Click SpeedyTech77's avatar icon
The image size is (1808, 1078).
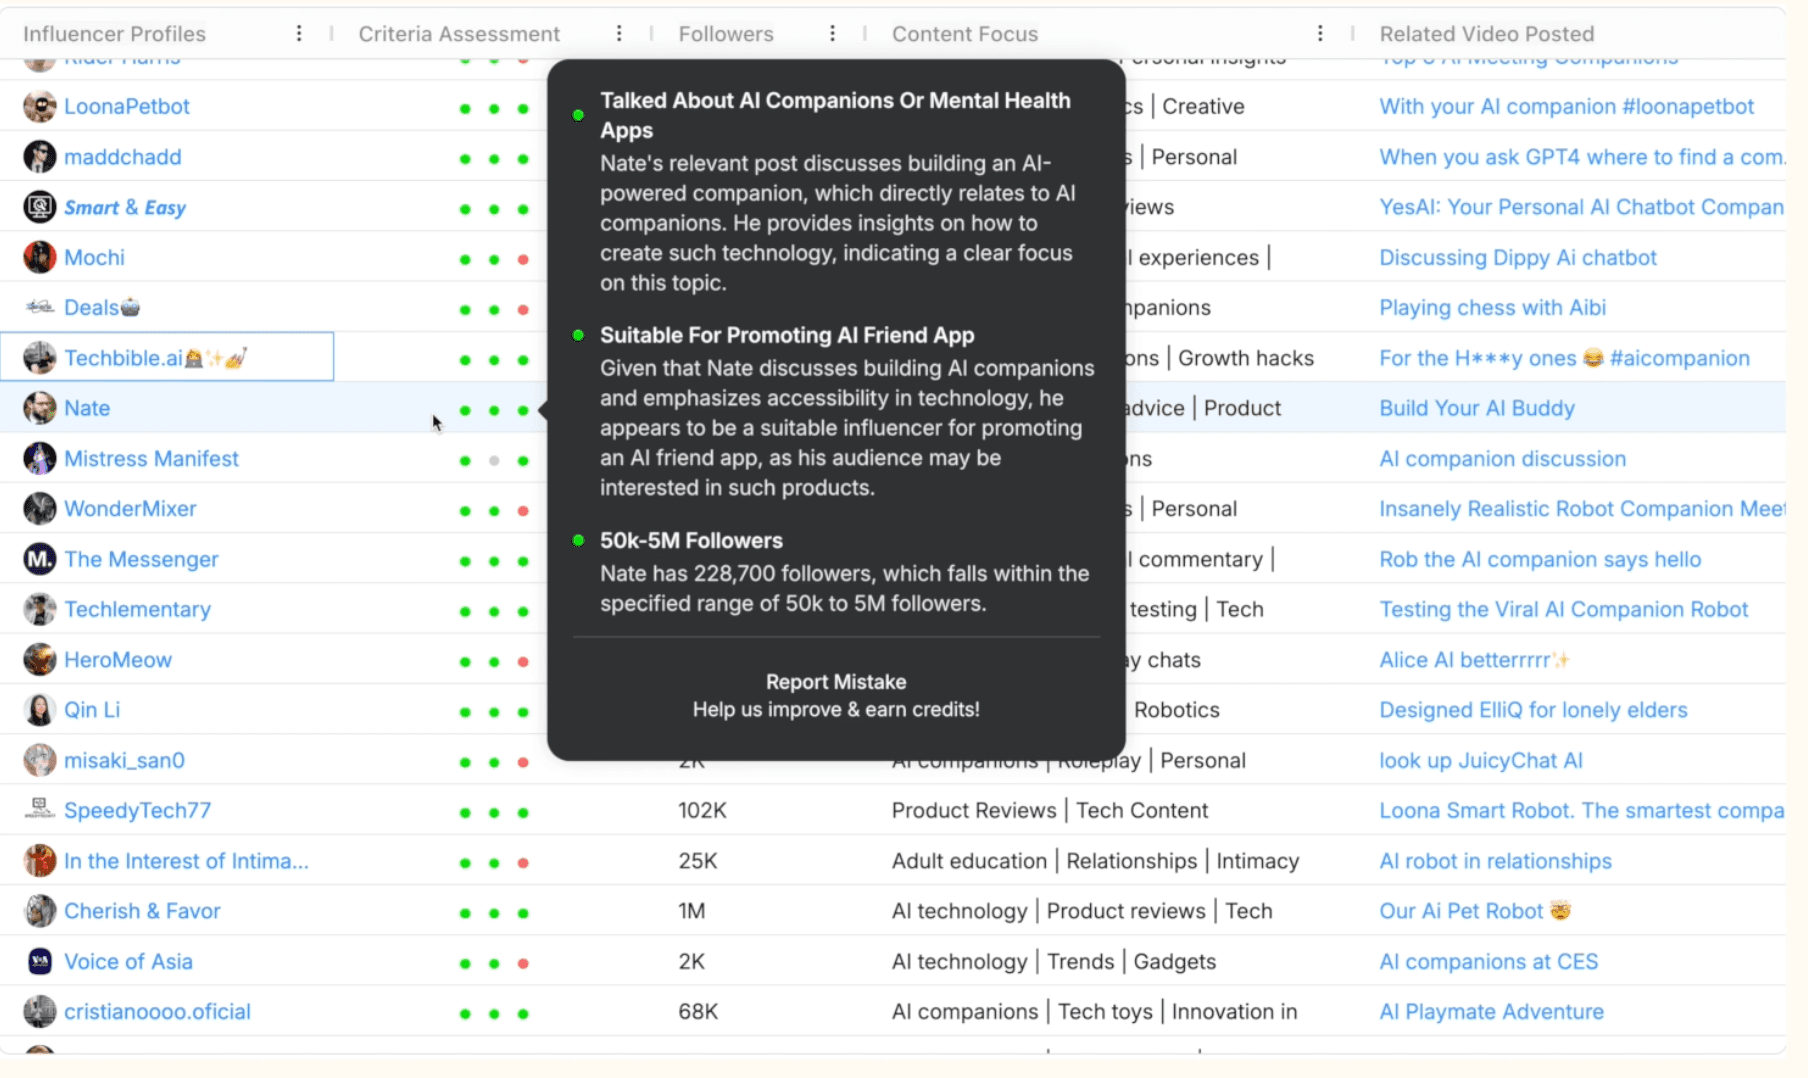coord(38,810)
